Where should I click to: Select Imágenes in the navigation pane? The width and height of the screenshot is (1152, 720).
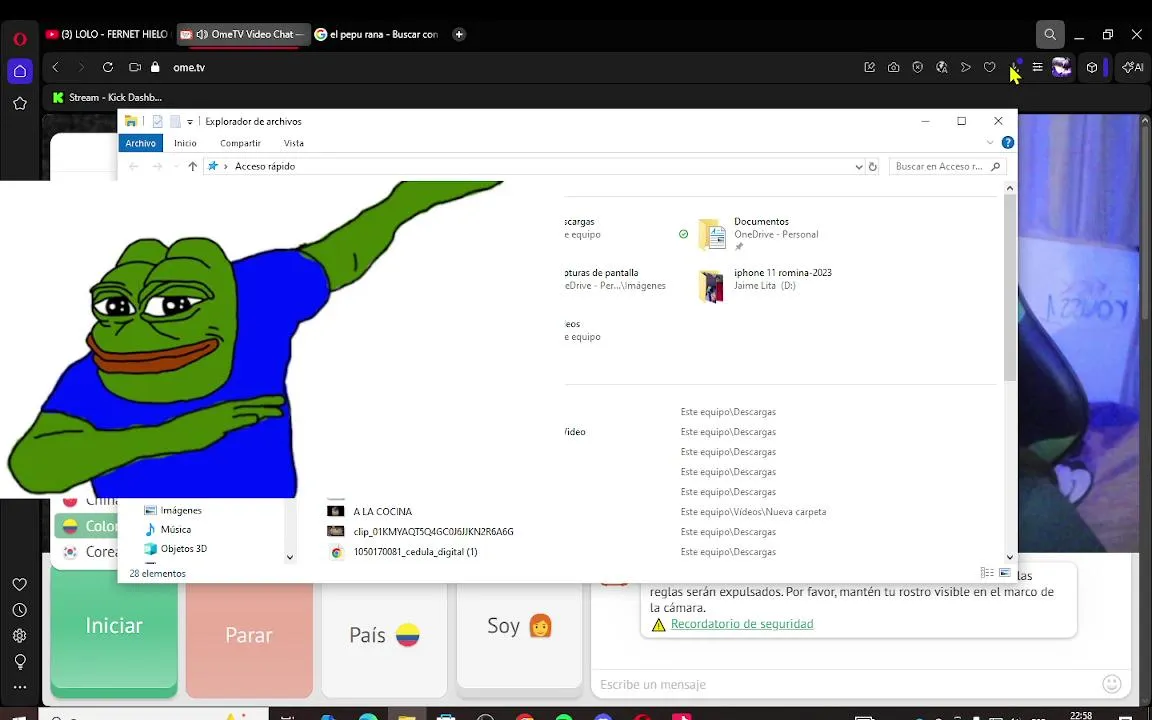click(173, 510)
